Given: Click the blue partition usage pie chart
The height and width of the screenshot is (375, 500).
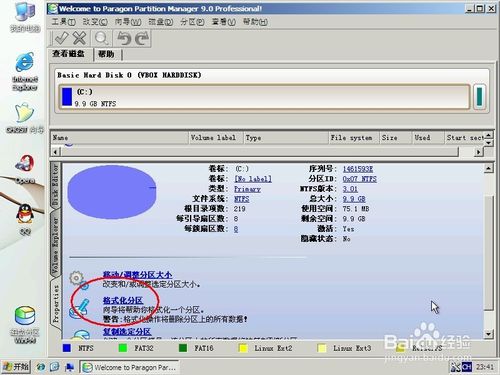Looking at the screenshot, I should click(x=112, y=192).
